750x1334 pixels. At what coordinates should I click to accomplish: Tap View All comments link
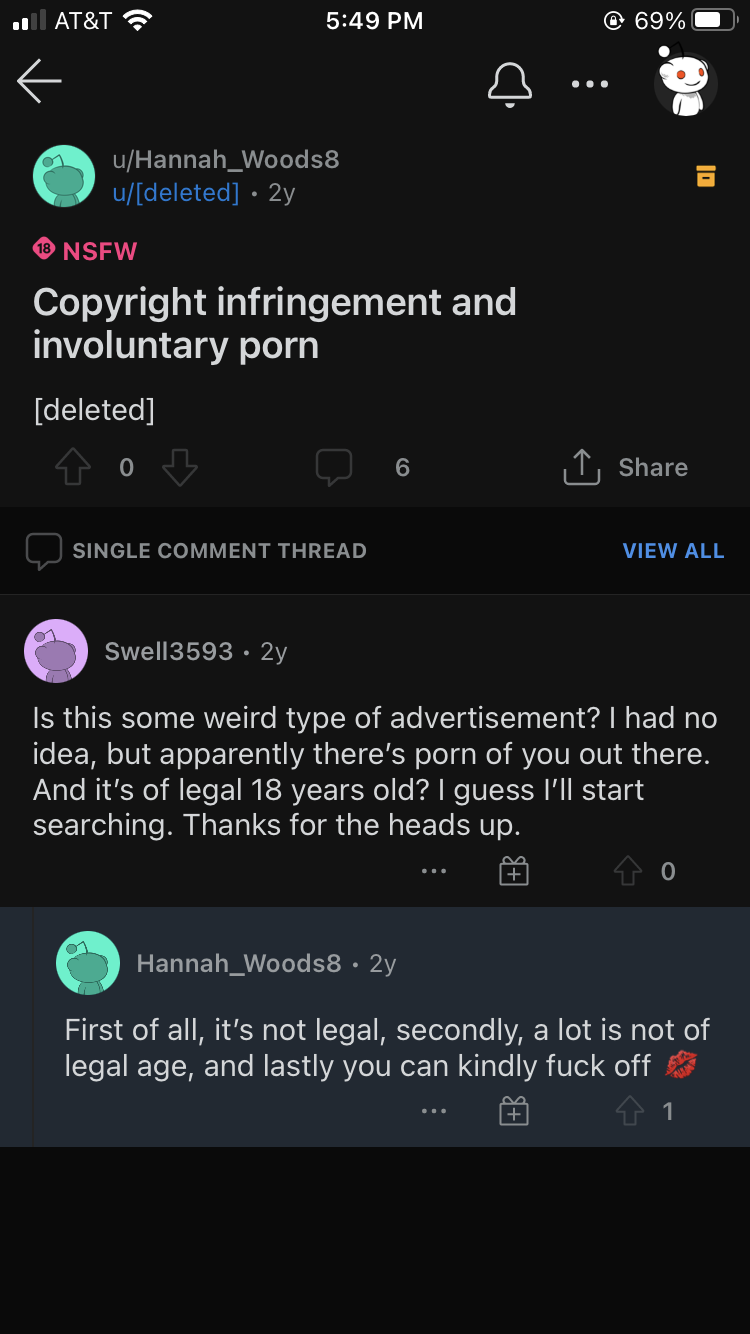[673, 551]
